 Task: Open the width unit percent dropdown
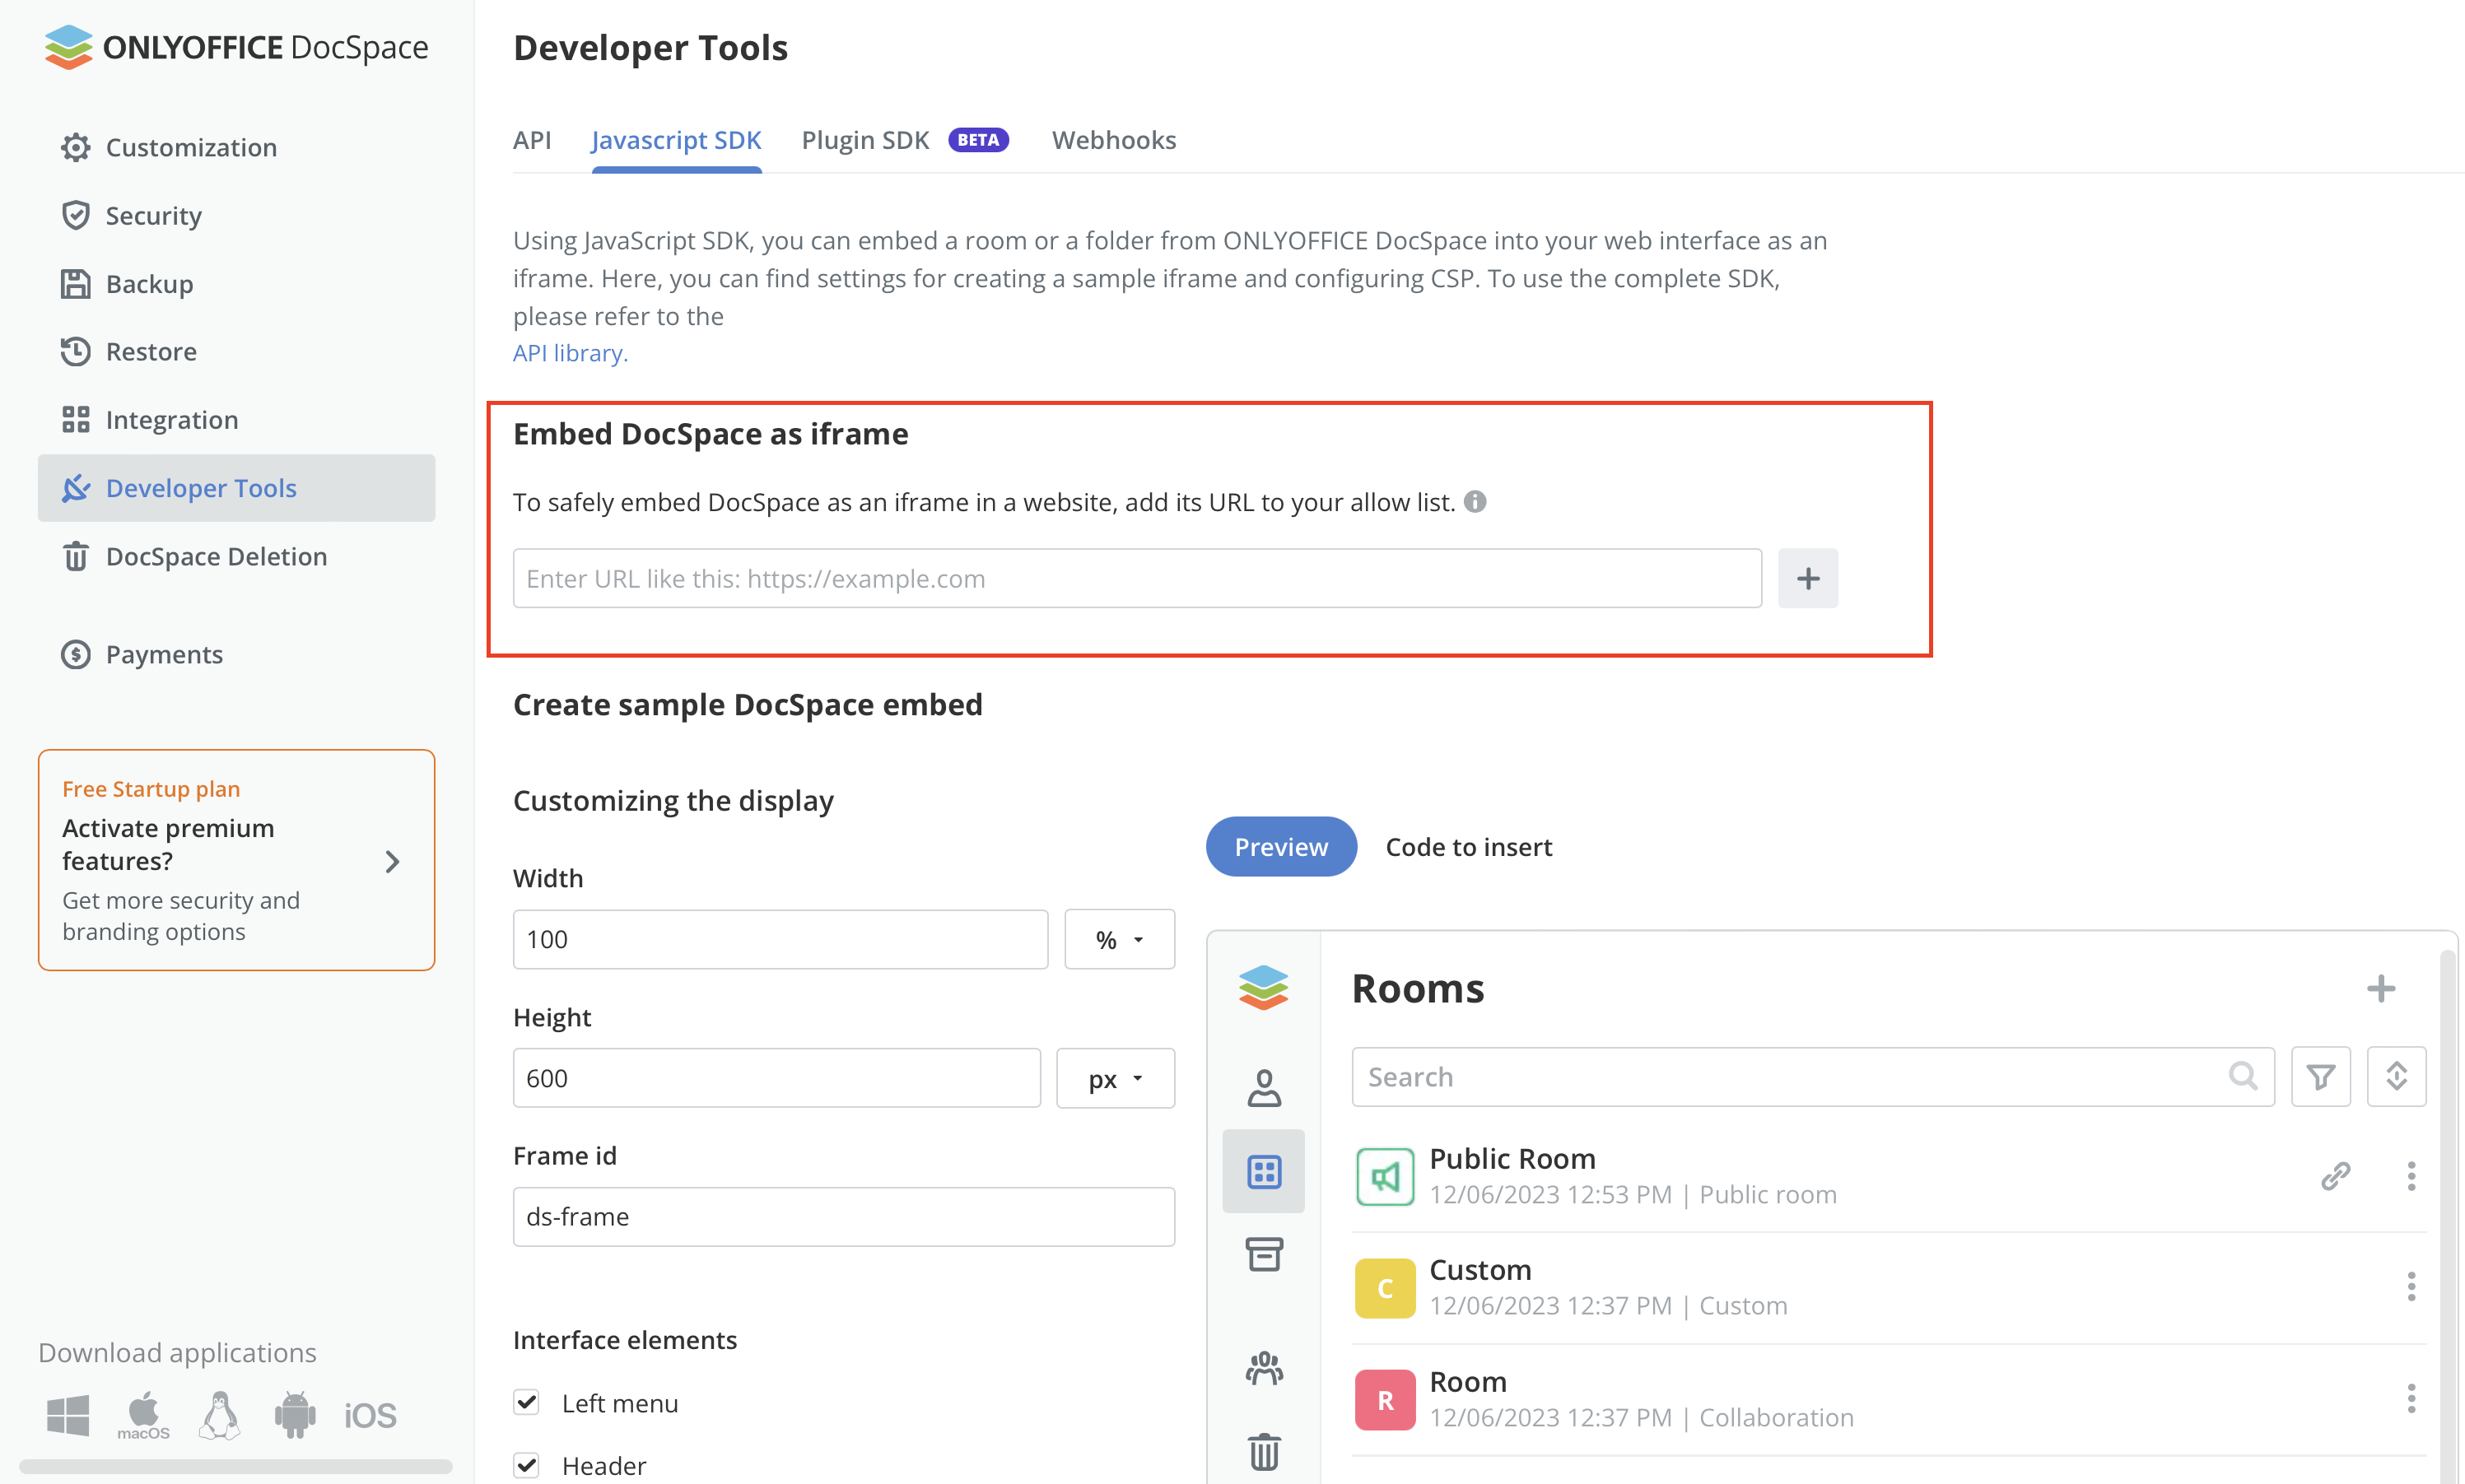click(x=1119, y=939)
